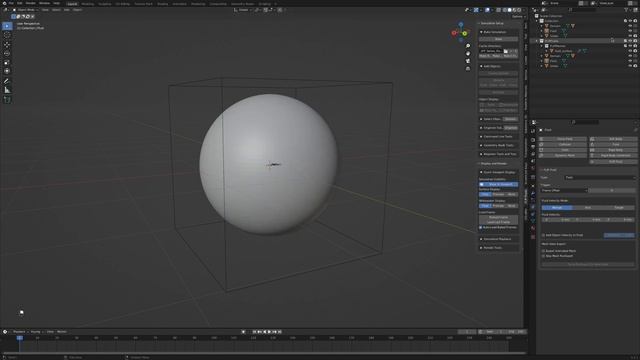Click the timeline play button
Viewport: 640px width, 360px height.
269,332
